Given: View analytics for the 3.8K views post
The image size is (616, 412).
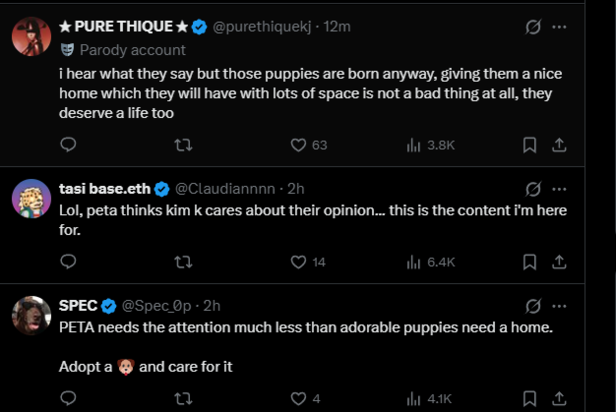Looking at the screenshot, I should [x=413, y=145].
